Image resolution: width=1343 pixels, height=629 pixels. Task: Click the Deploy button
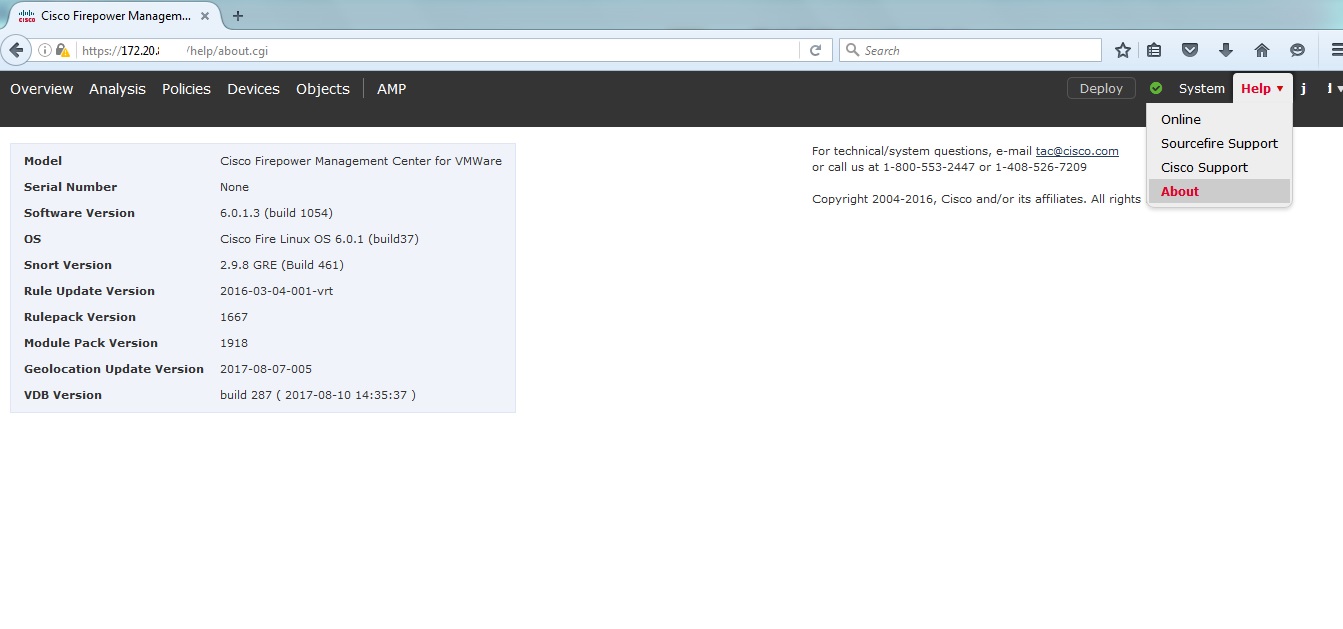(1100, 88)
